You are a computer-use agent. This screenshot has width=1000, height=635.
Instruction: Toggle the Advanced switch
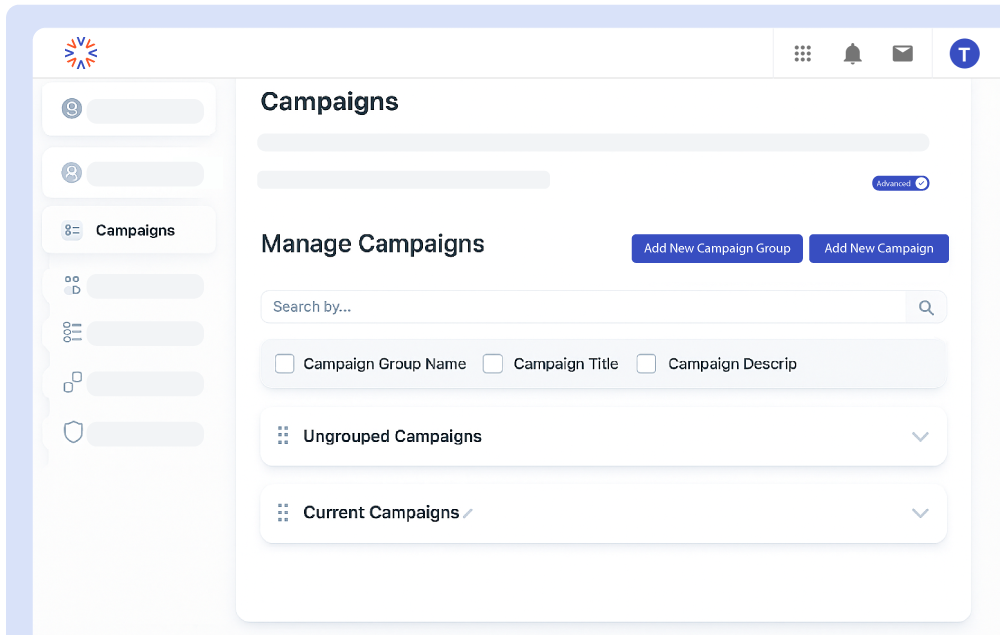(901, 183)
